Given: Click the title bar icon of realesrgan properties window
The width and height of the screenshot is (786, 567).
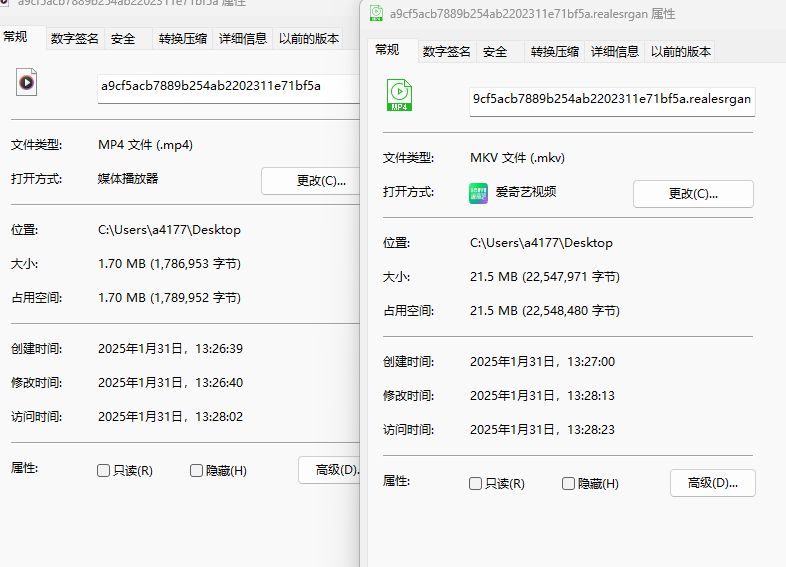Looking at the screenshot, I should click(x=376, y=13).
